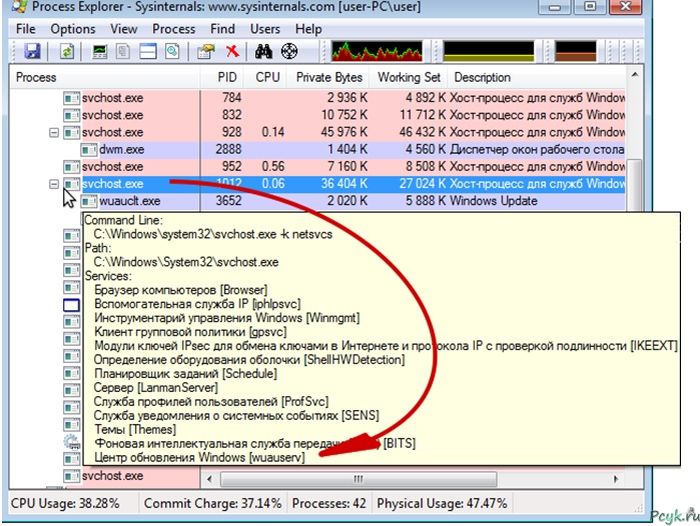Screen dimensions: 700x526
Task: Click horizontal scrollbar left arrow
Action: (209, 479)
